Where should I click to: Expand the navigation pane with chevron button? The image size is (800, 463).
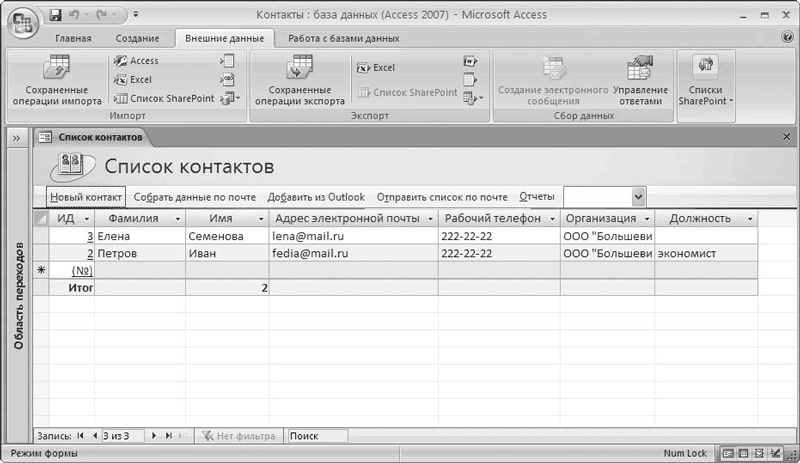[x=17, y=138]
